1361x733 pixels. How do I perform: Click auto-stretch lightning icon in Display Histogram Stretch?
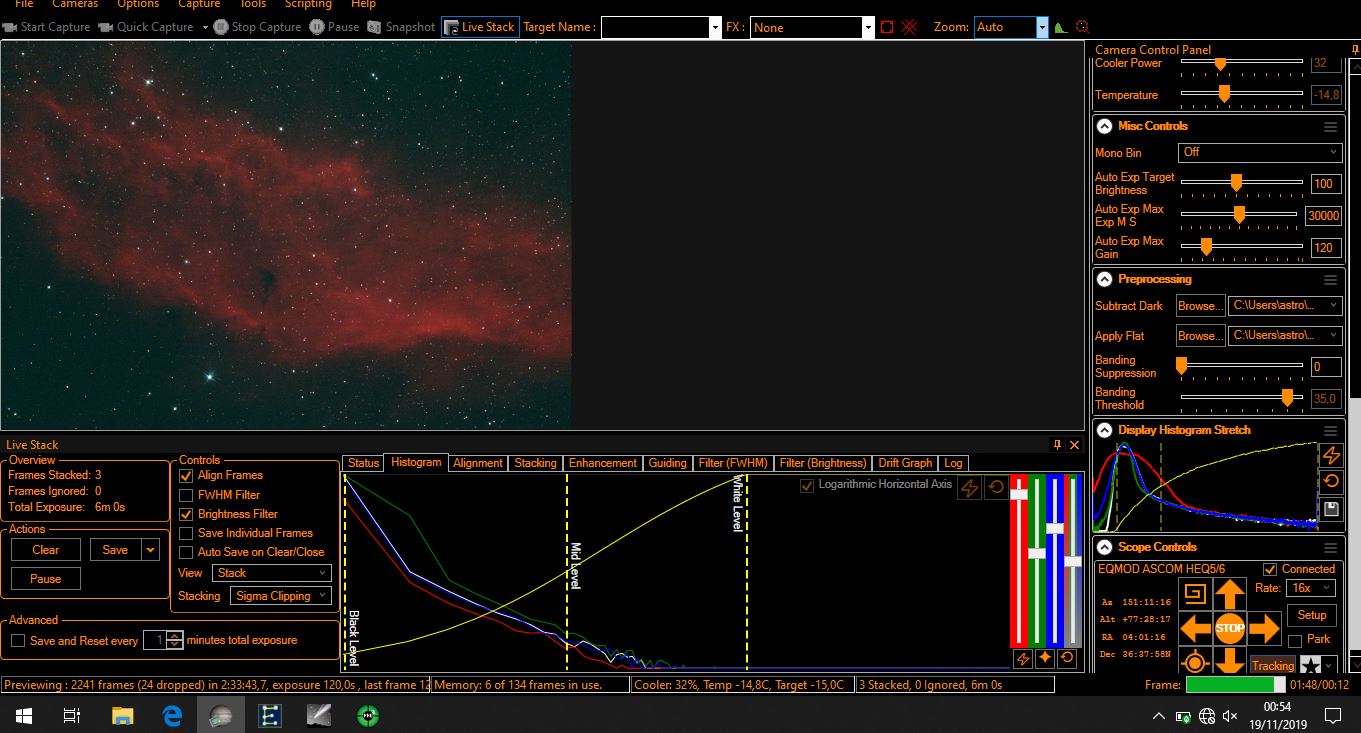coord(1331,456)
